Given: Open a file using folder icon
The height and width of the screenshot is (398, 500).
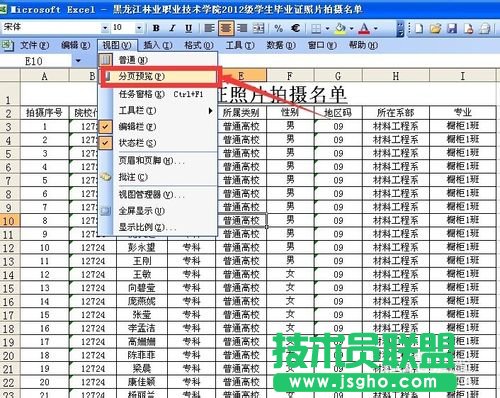Looking at the screenshot, I should (435, 28).
